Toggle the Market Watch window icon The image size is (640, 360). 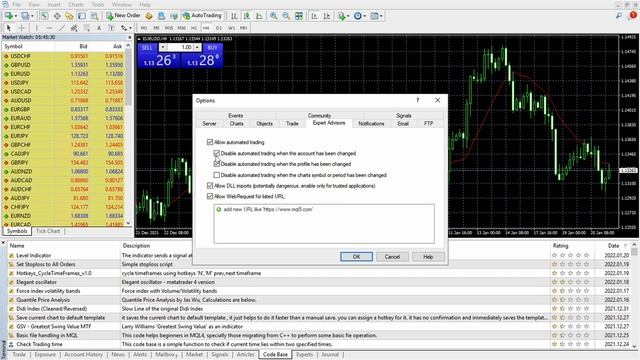[x=44, y=16]
